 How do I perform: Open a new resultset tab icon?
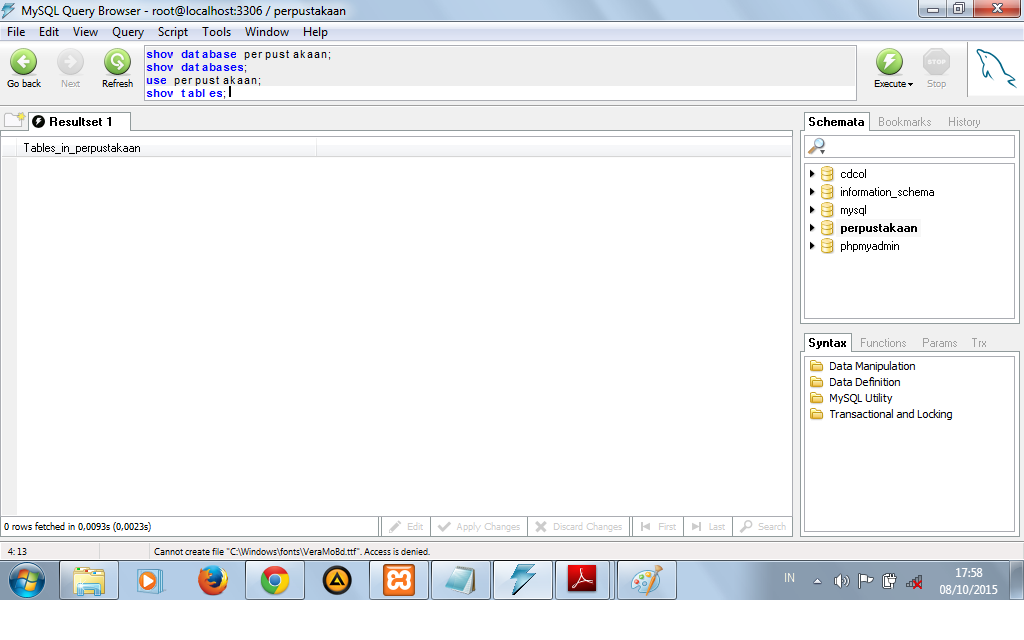[x=14, y=120]
